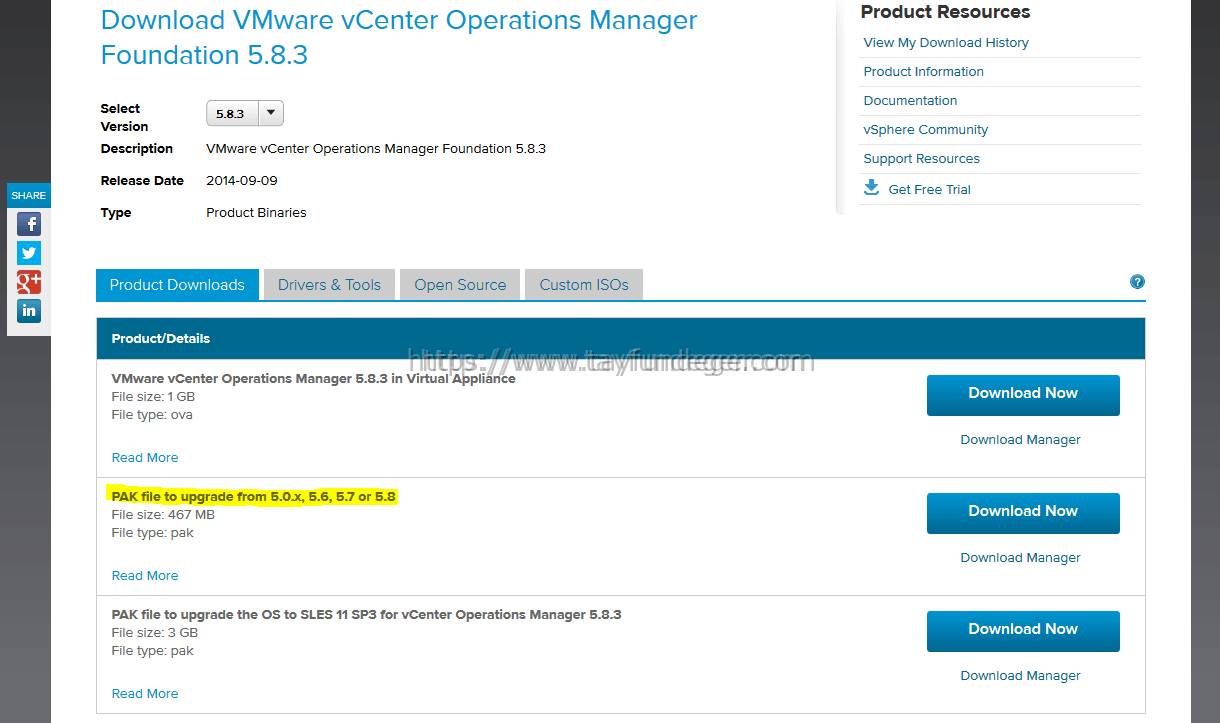Switch to Product Downloads tab
Viewport: 1220px width, 723px height.
click(177, 285)
